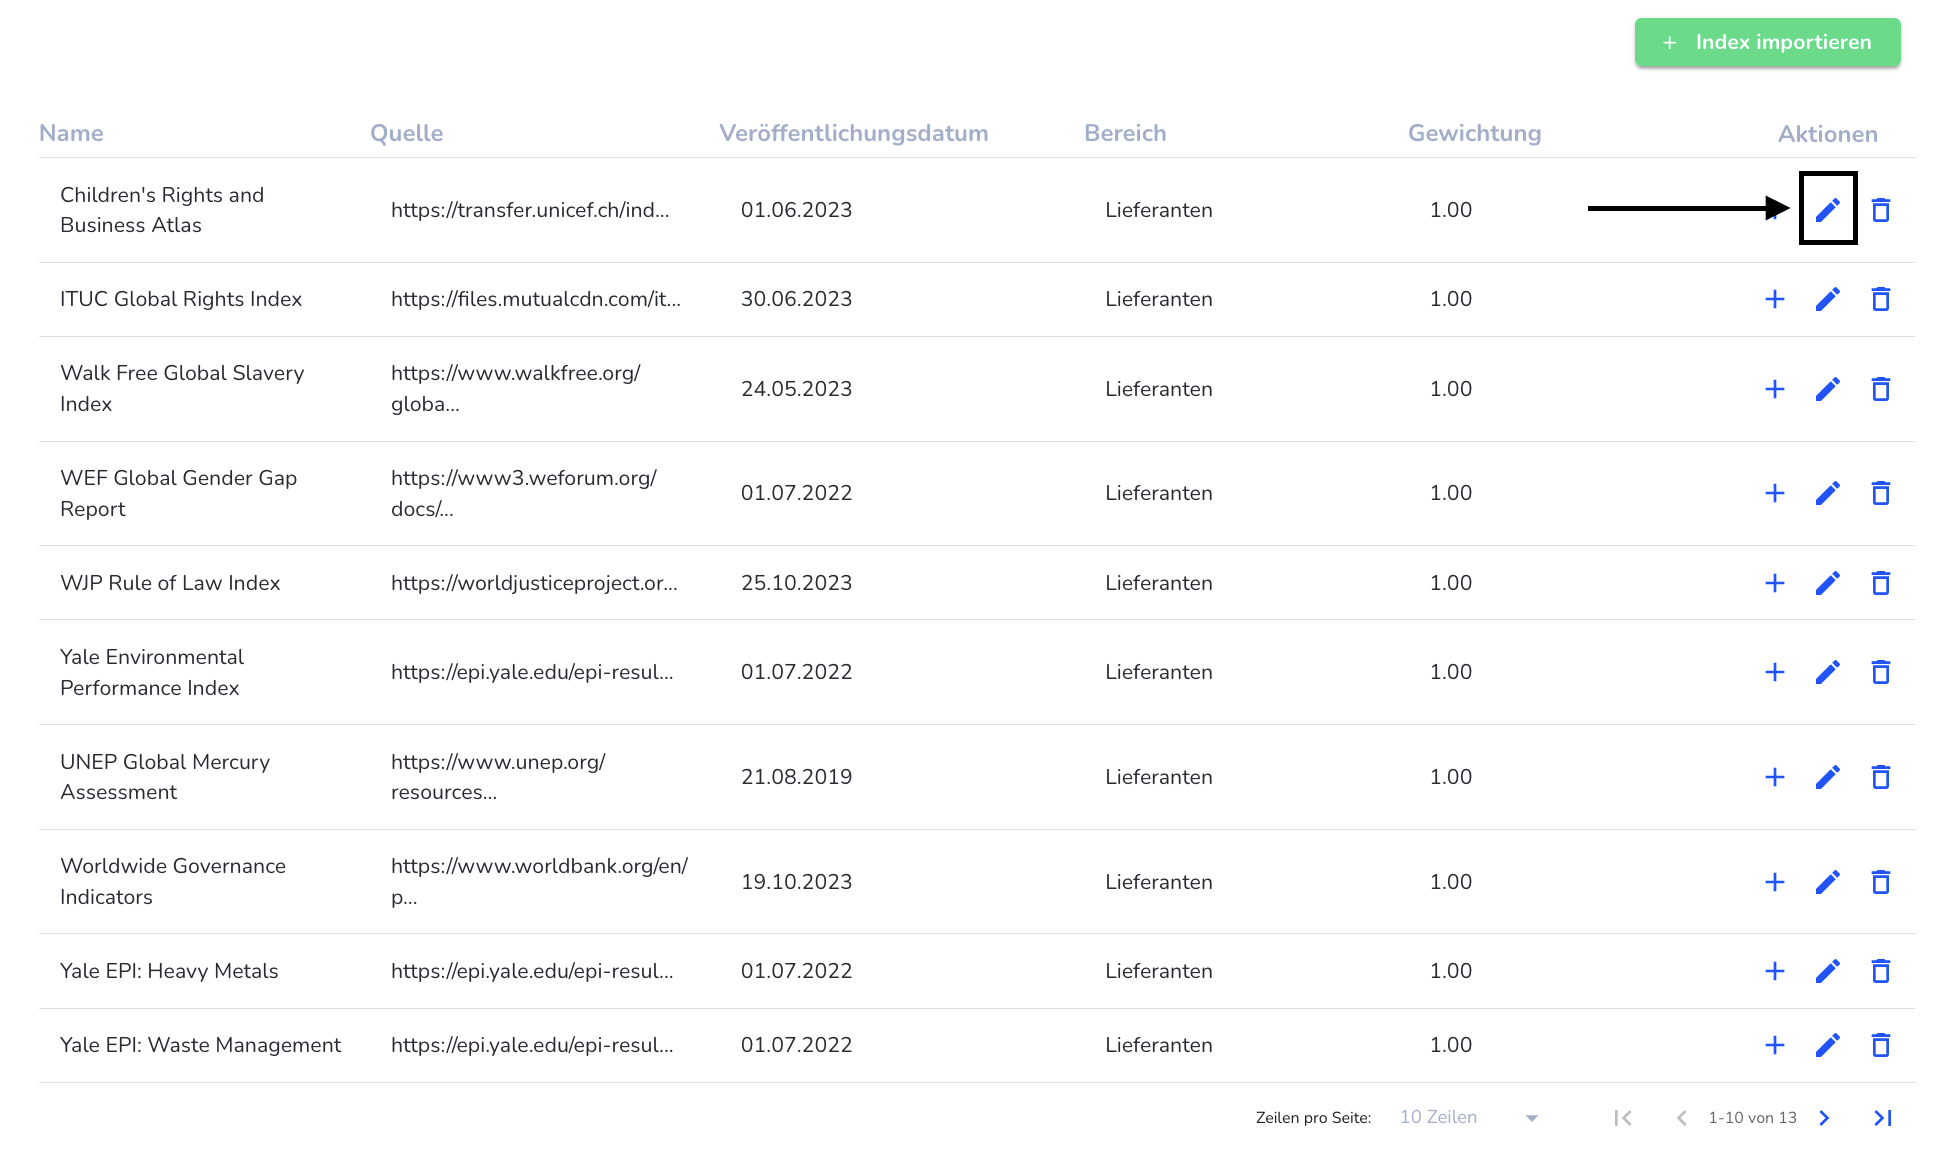
Task: Click the plus icon for WJP Rule of Law Index
Action: coord(1774,583)
